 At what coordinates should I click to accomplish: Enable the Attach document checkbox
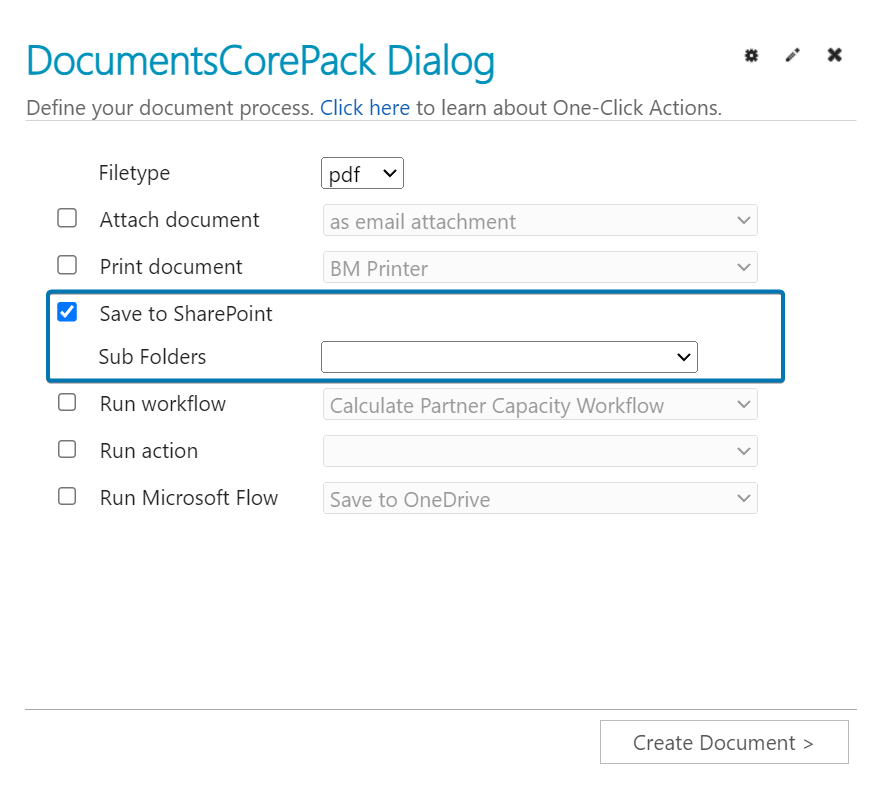click(67, 218)
